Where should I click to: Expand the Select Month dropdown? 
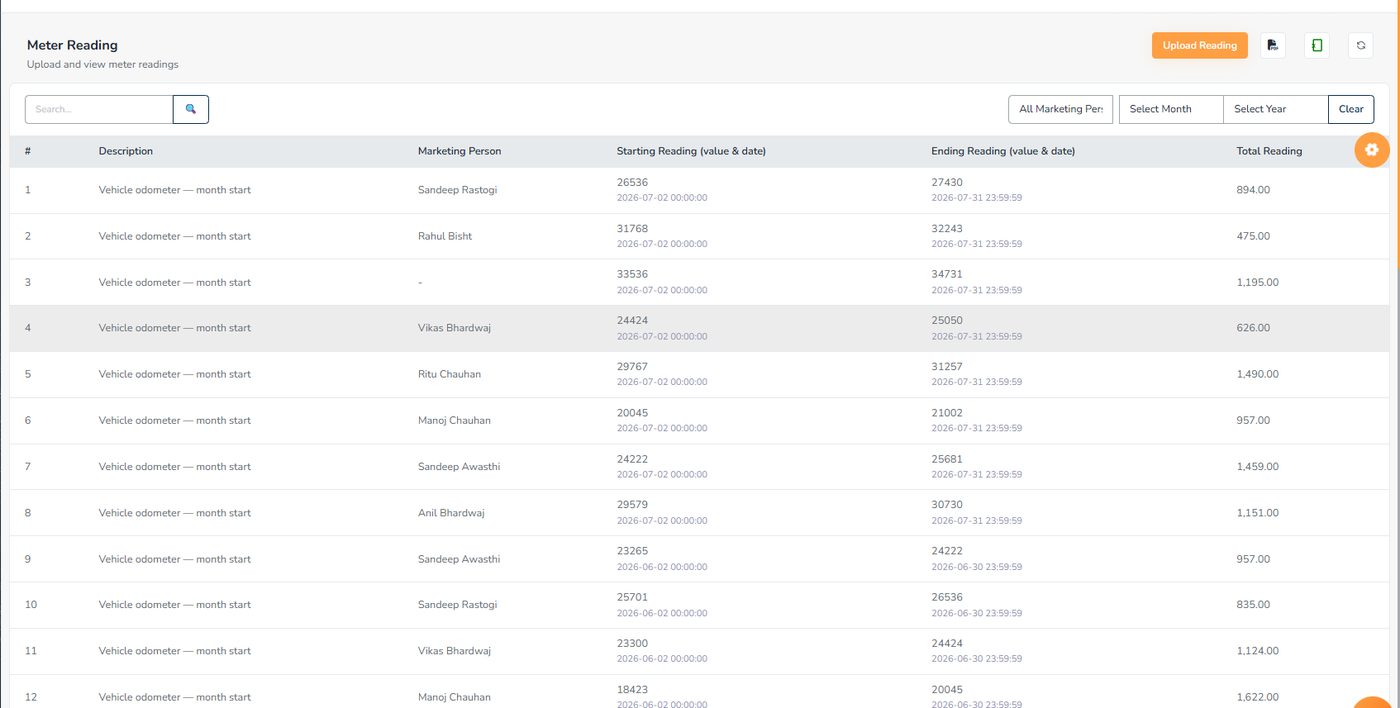tap(1171, 109)
